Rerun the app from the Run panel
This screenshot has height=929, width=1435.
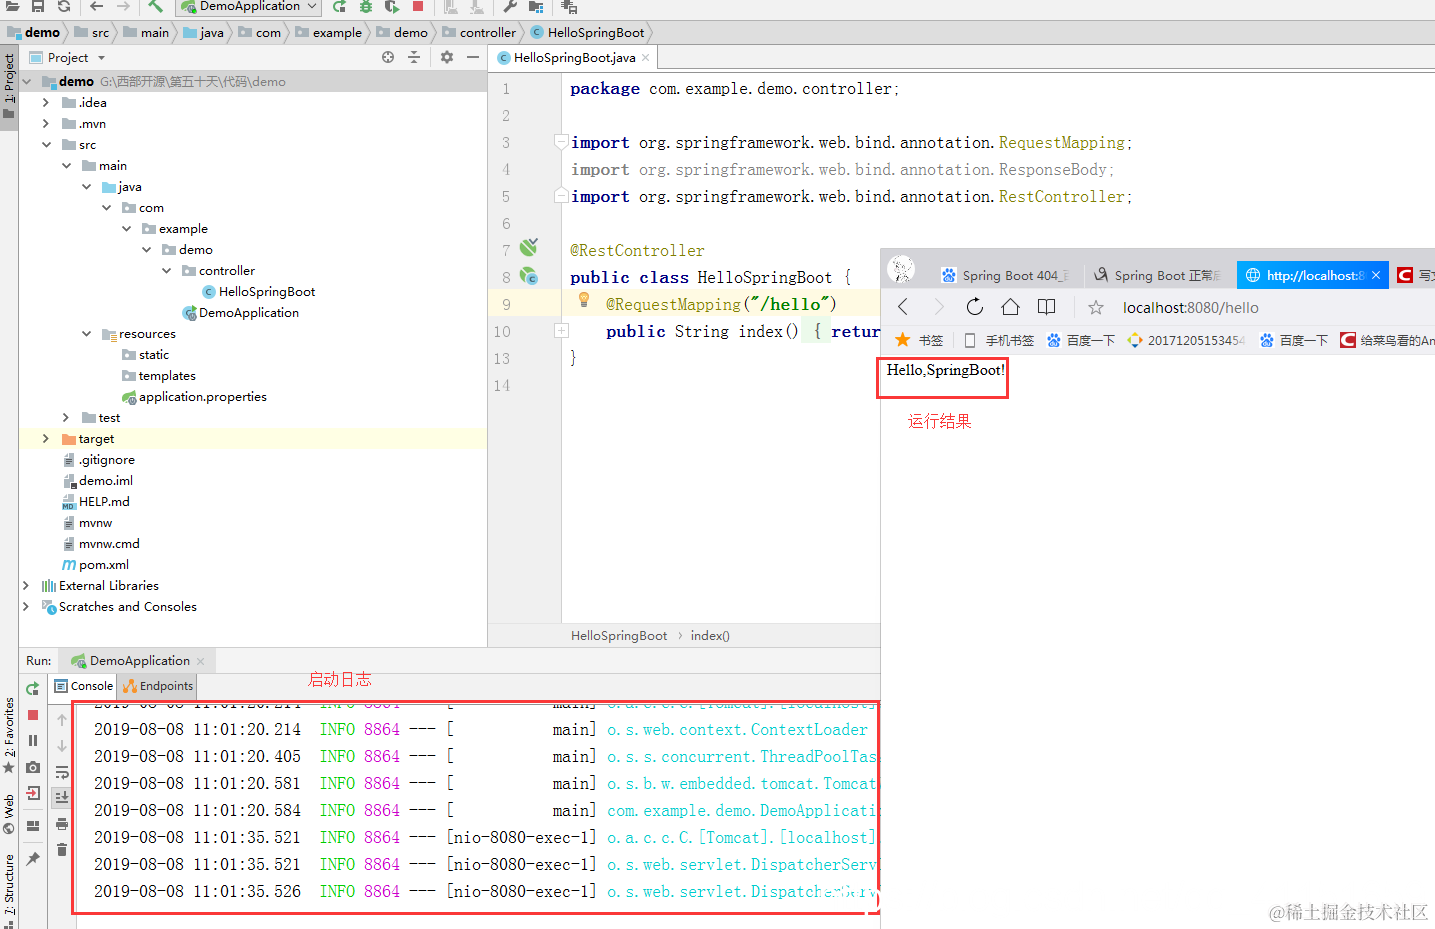click(33, 689)
